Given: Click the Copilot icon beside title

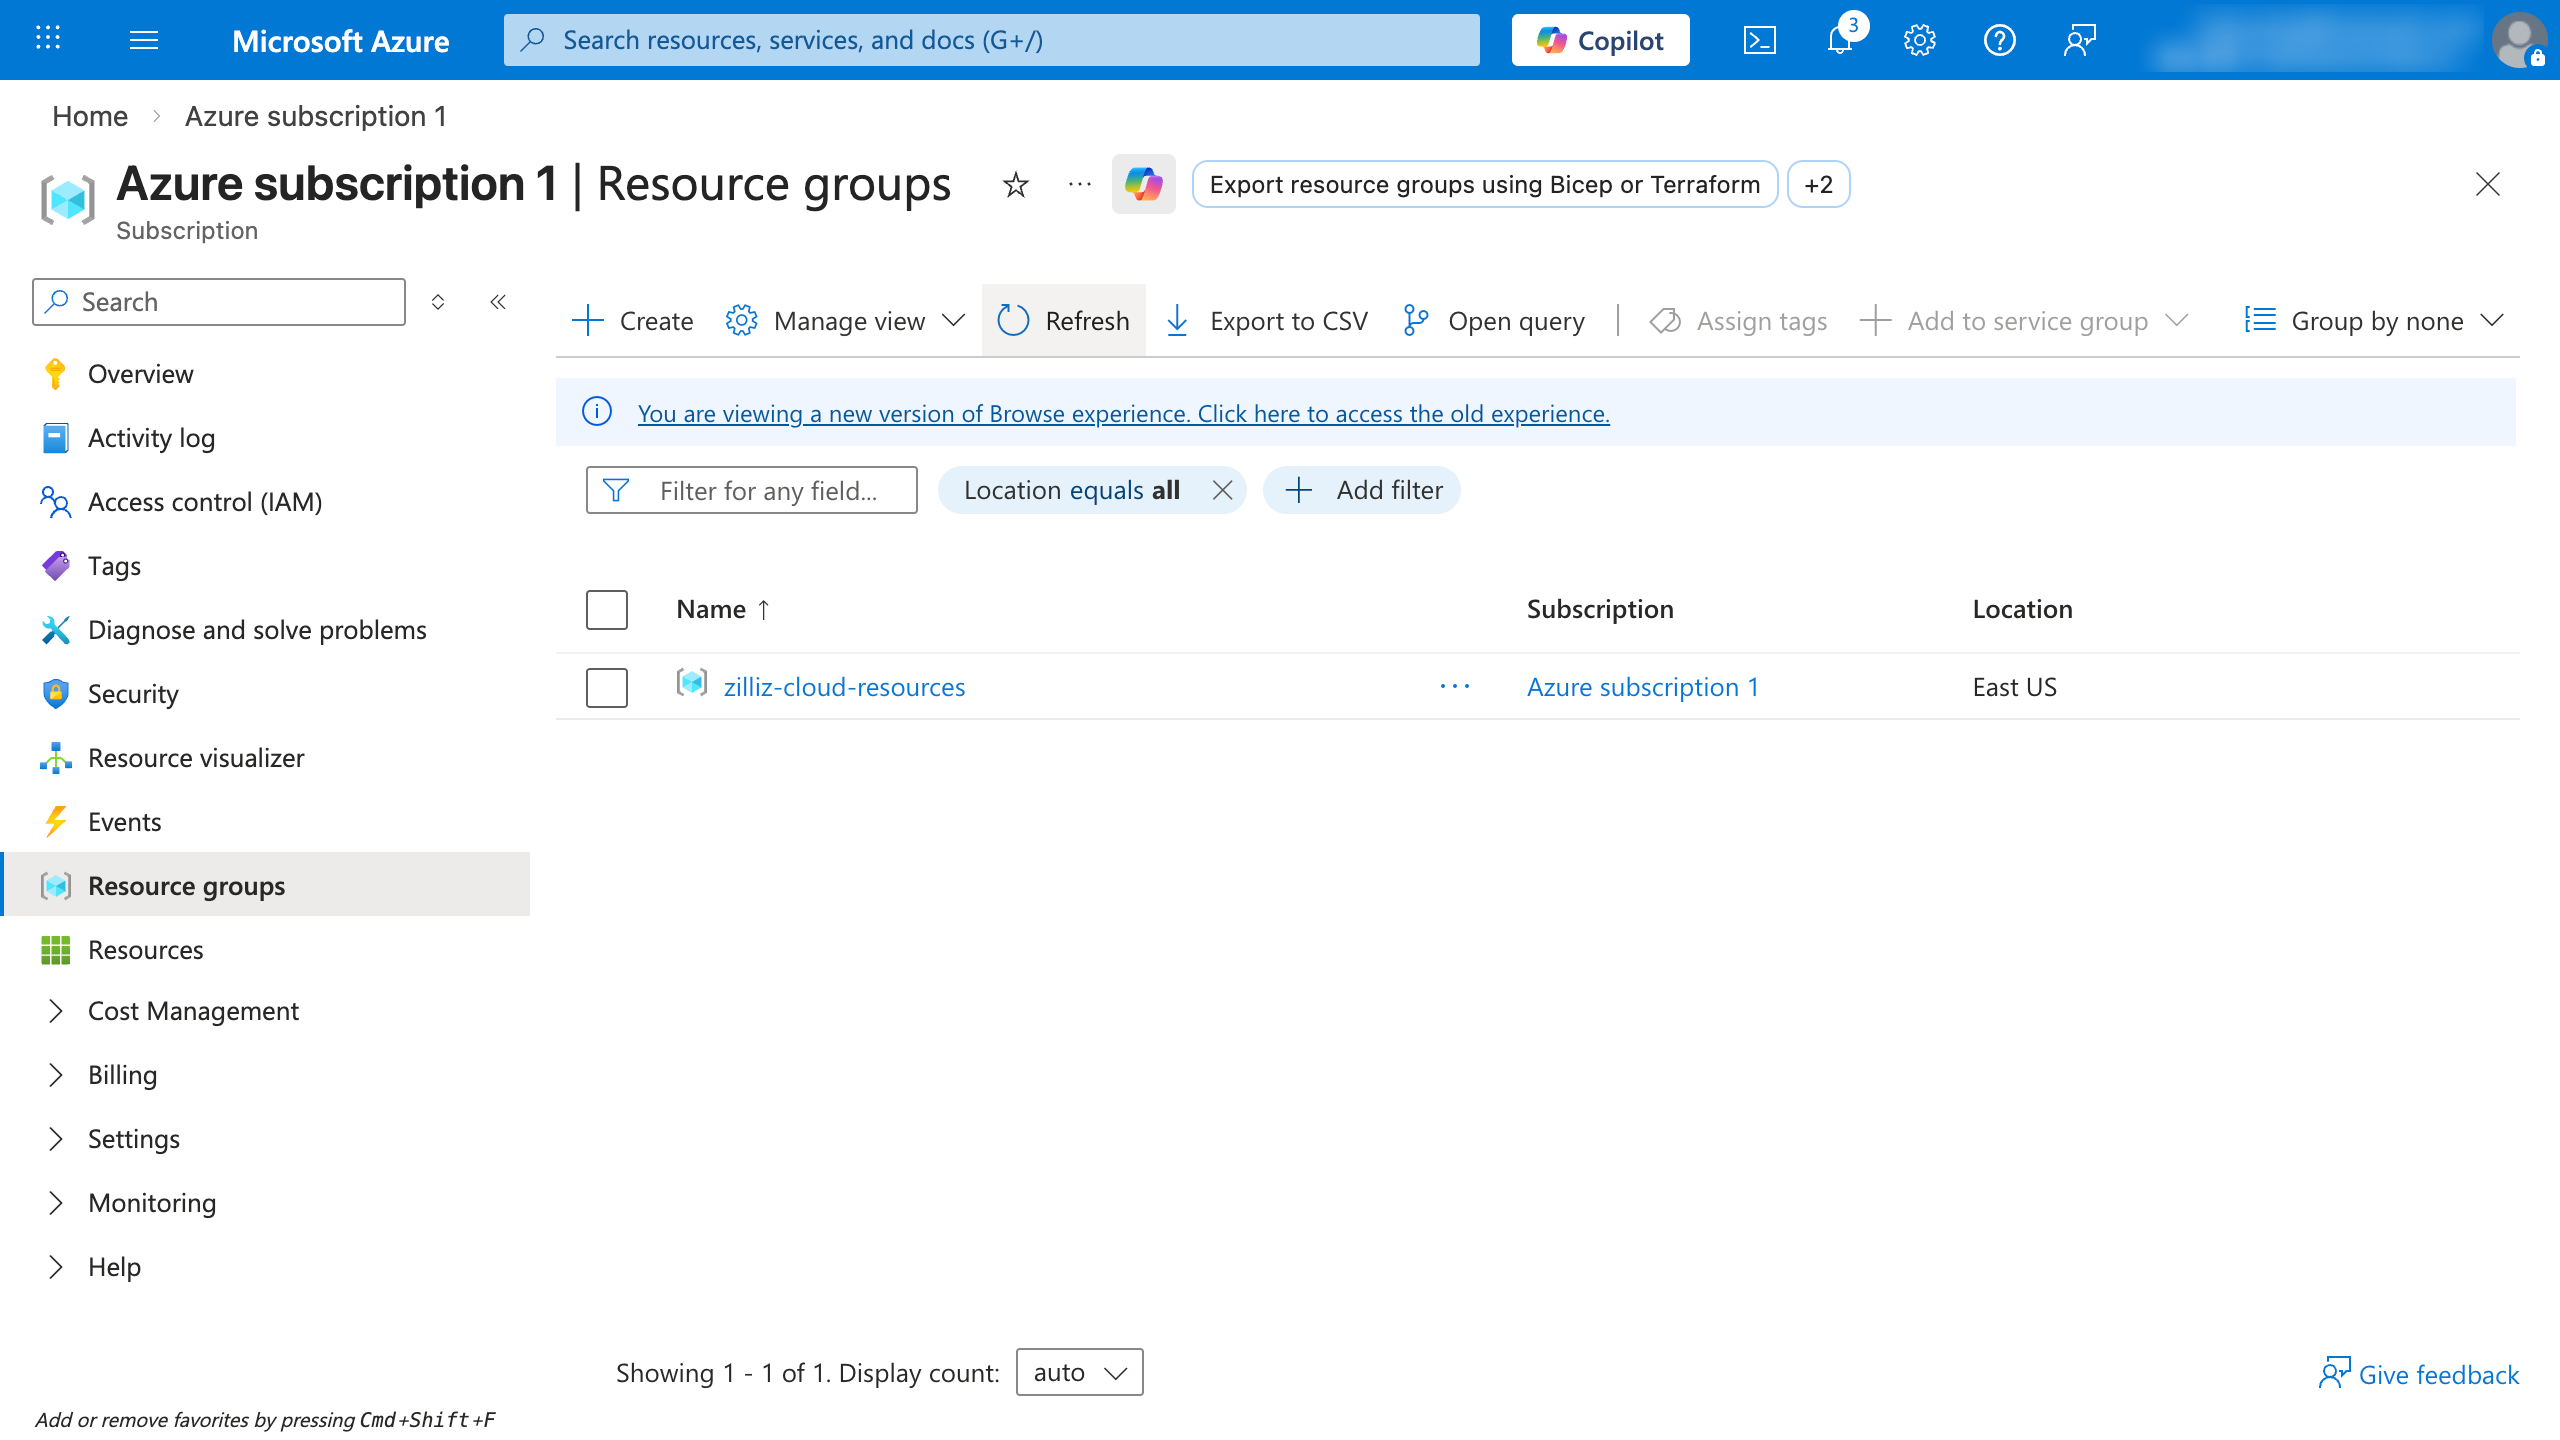Looking at the screenshot, I should (1143, 185).
